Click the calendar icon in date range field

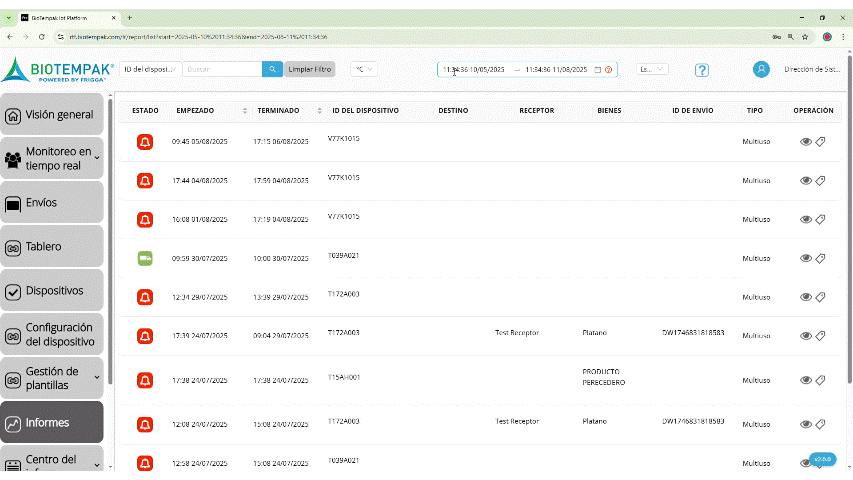[x=597, y=70]
